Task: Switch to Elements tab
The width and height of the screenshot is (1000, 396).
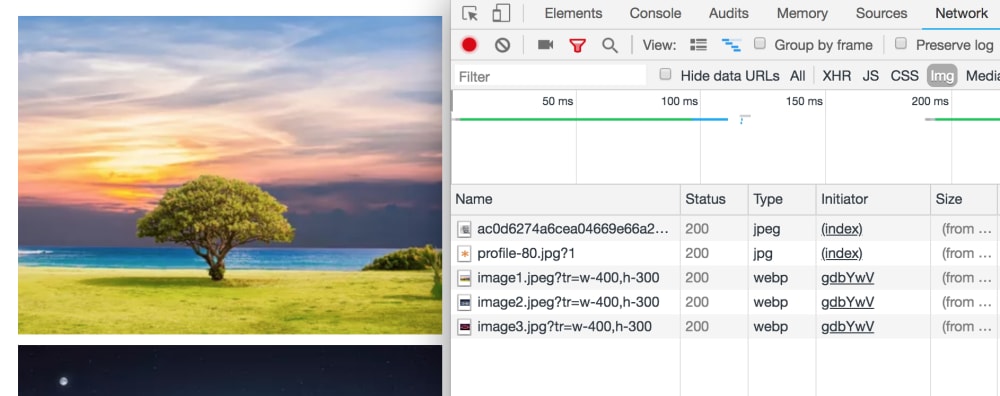Action: click(573, 13)
